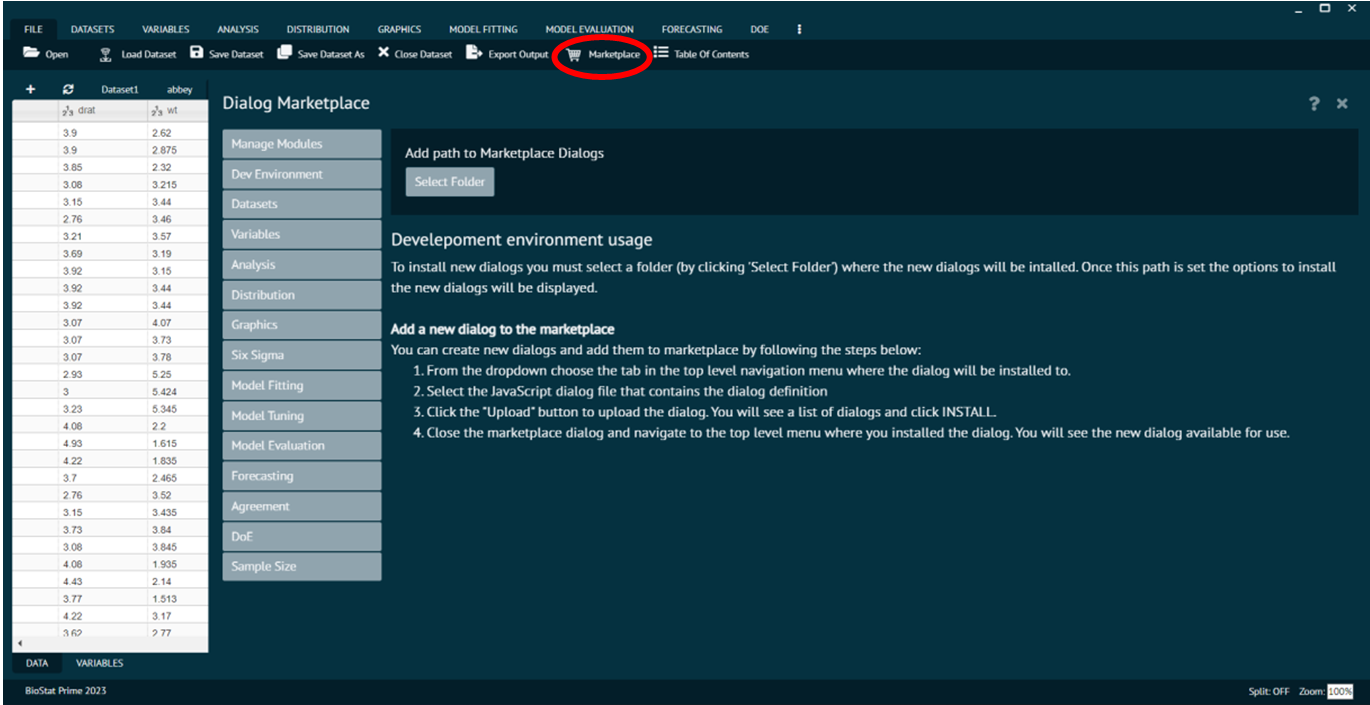Image resolution: width=1370 pixels, height=705 pixels.
Task: Open the Marketplace cart icon
Action: point(574,55)
